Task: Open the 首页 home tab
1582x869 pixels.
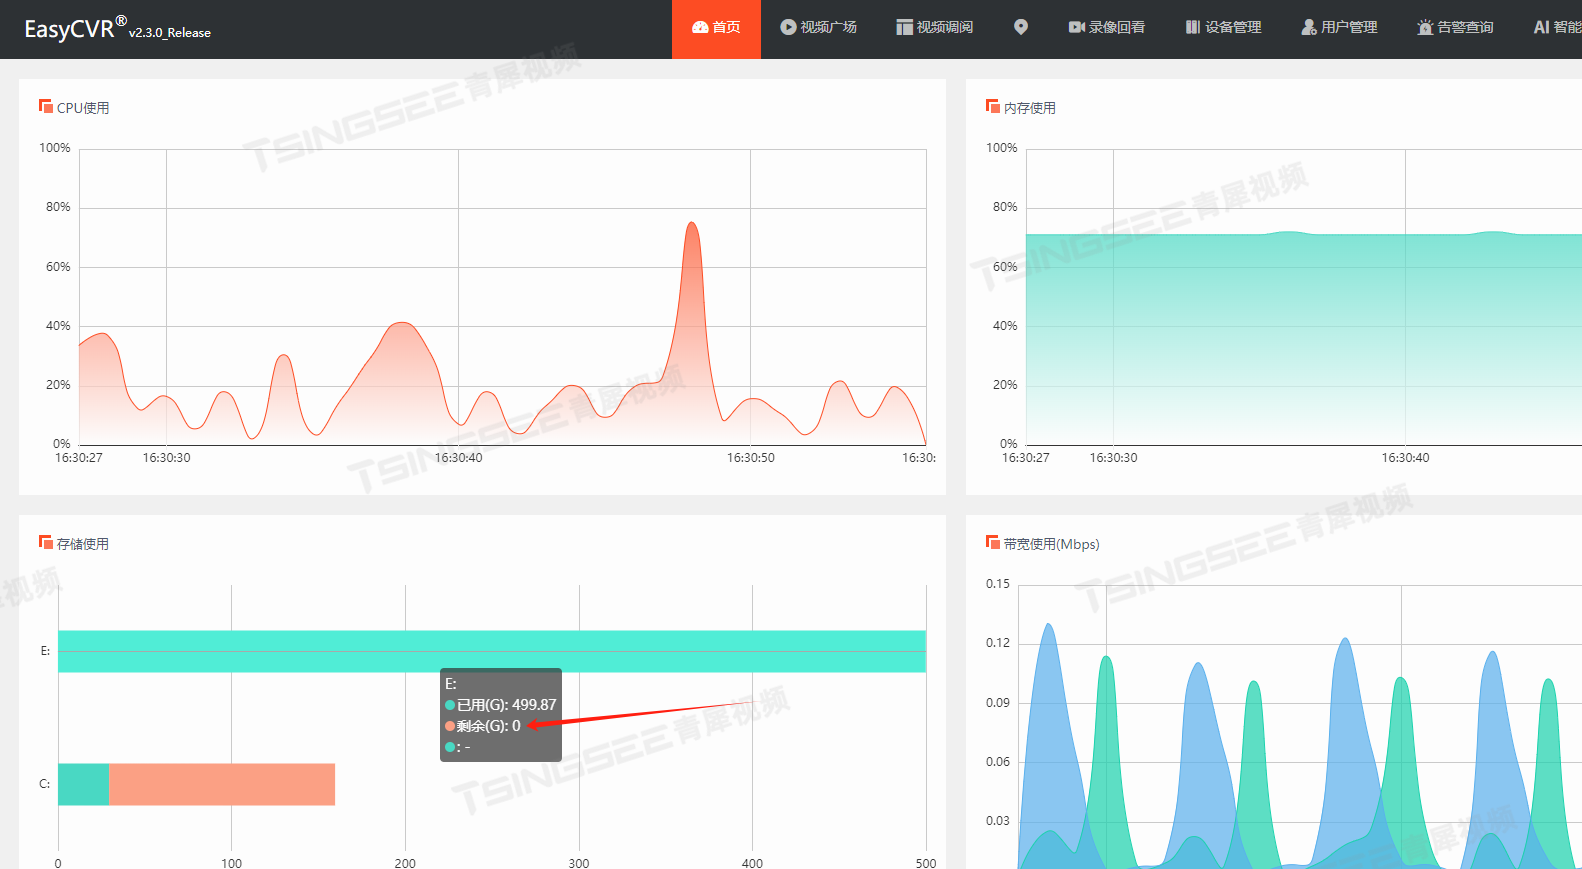Action: tap(716, 28)
